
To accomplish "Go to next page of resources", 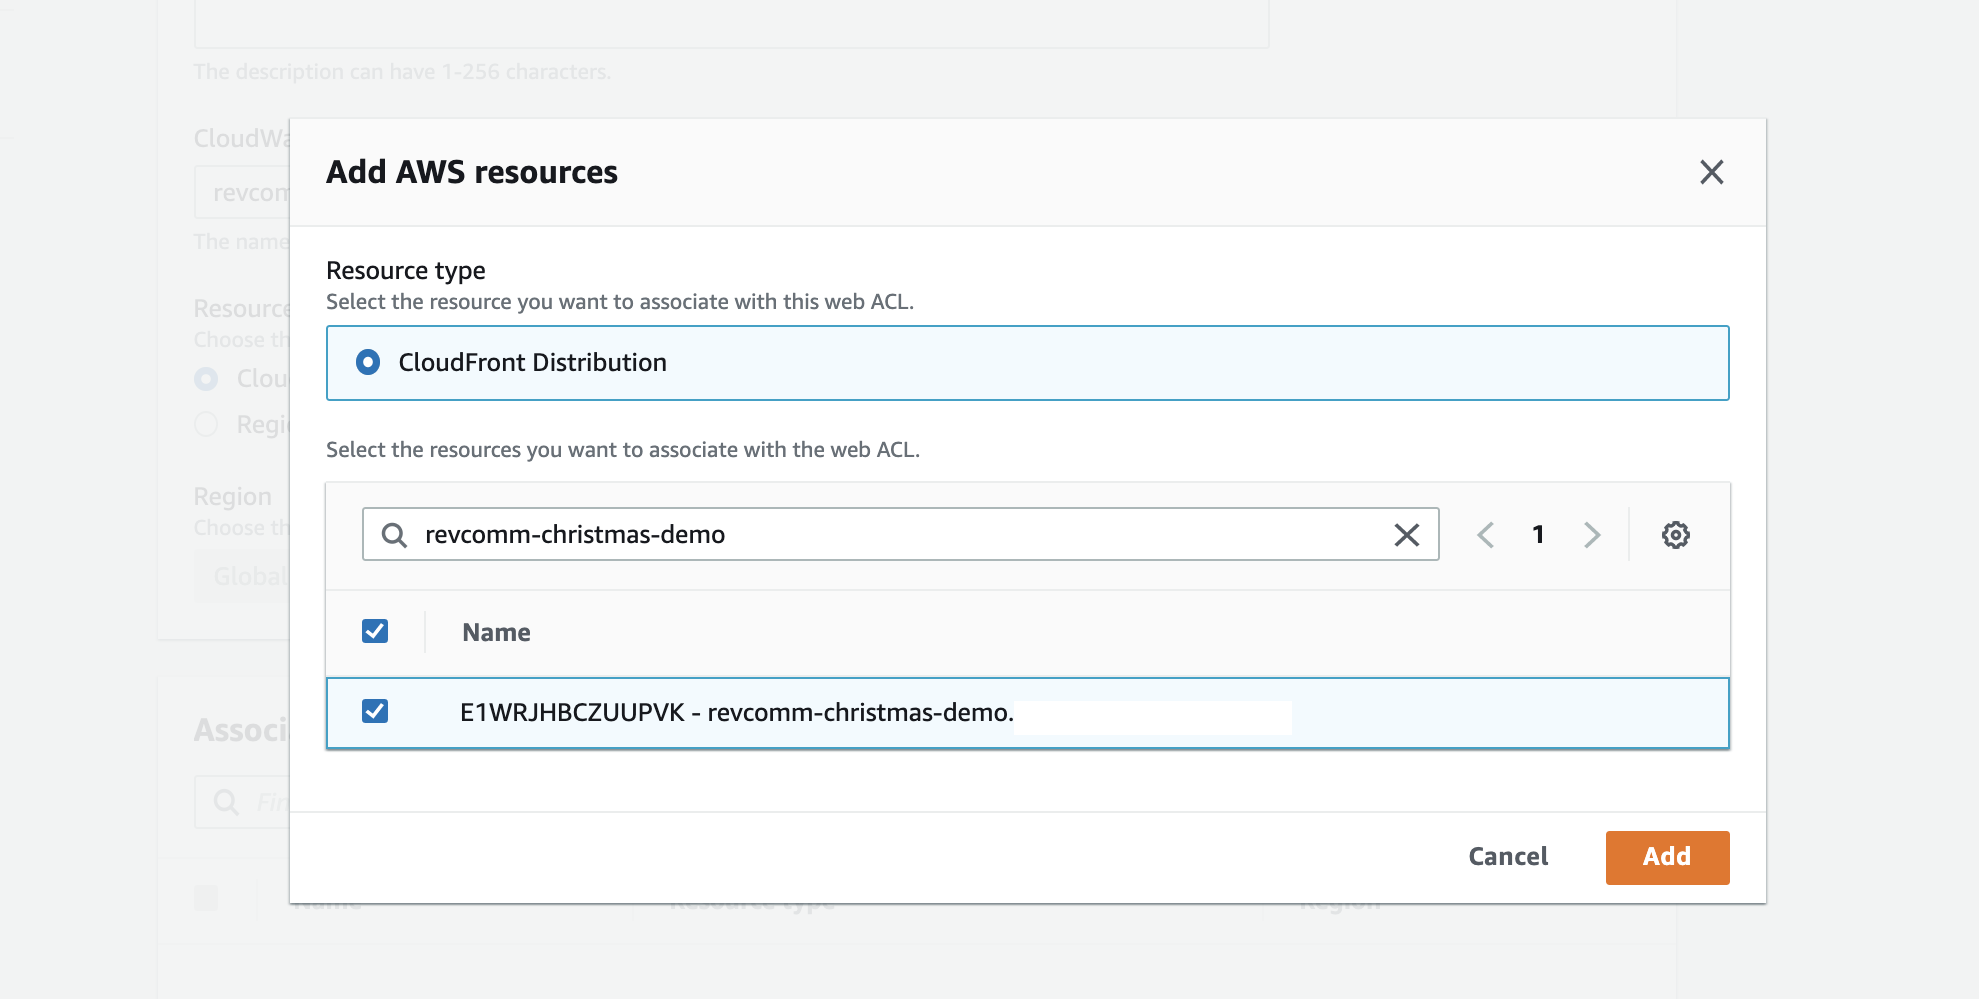I will tap(1592, 535).
